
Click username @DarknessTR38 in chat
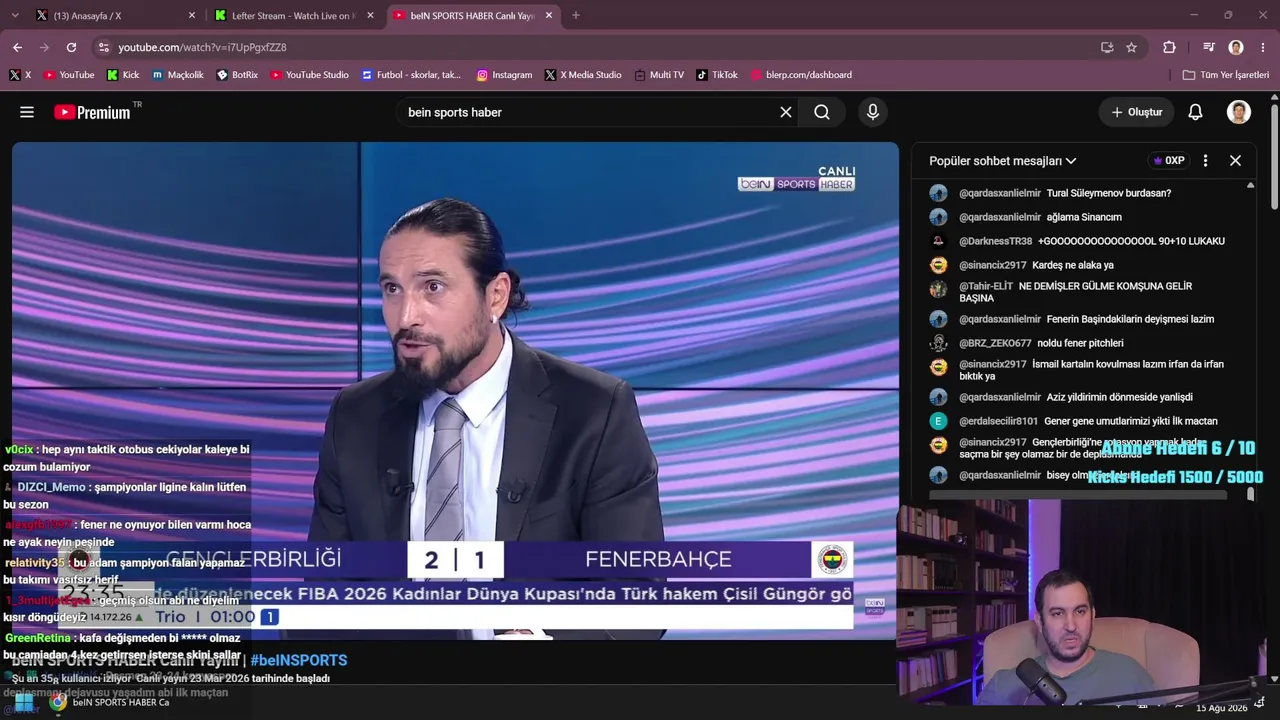tap(995, 241)
